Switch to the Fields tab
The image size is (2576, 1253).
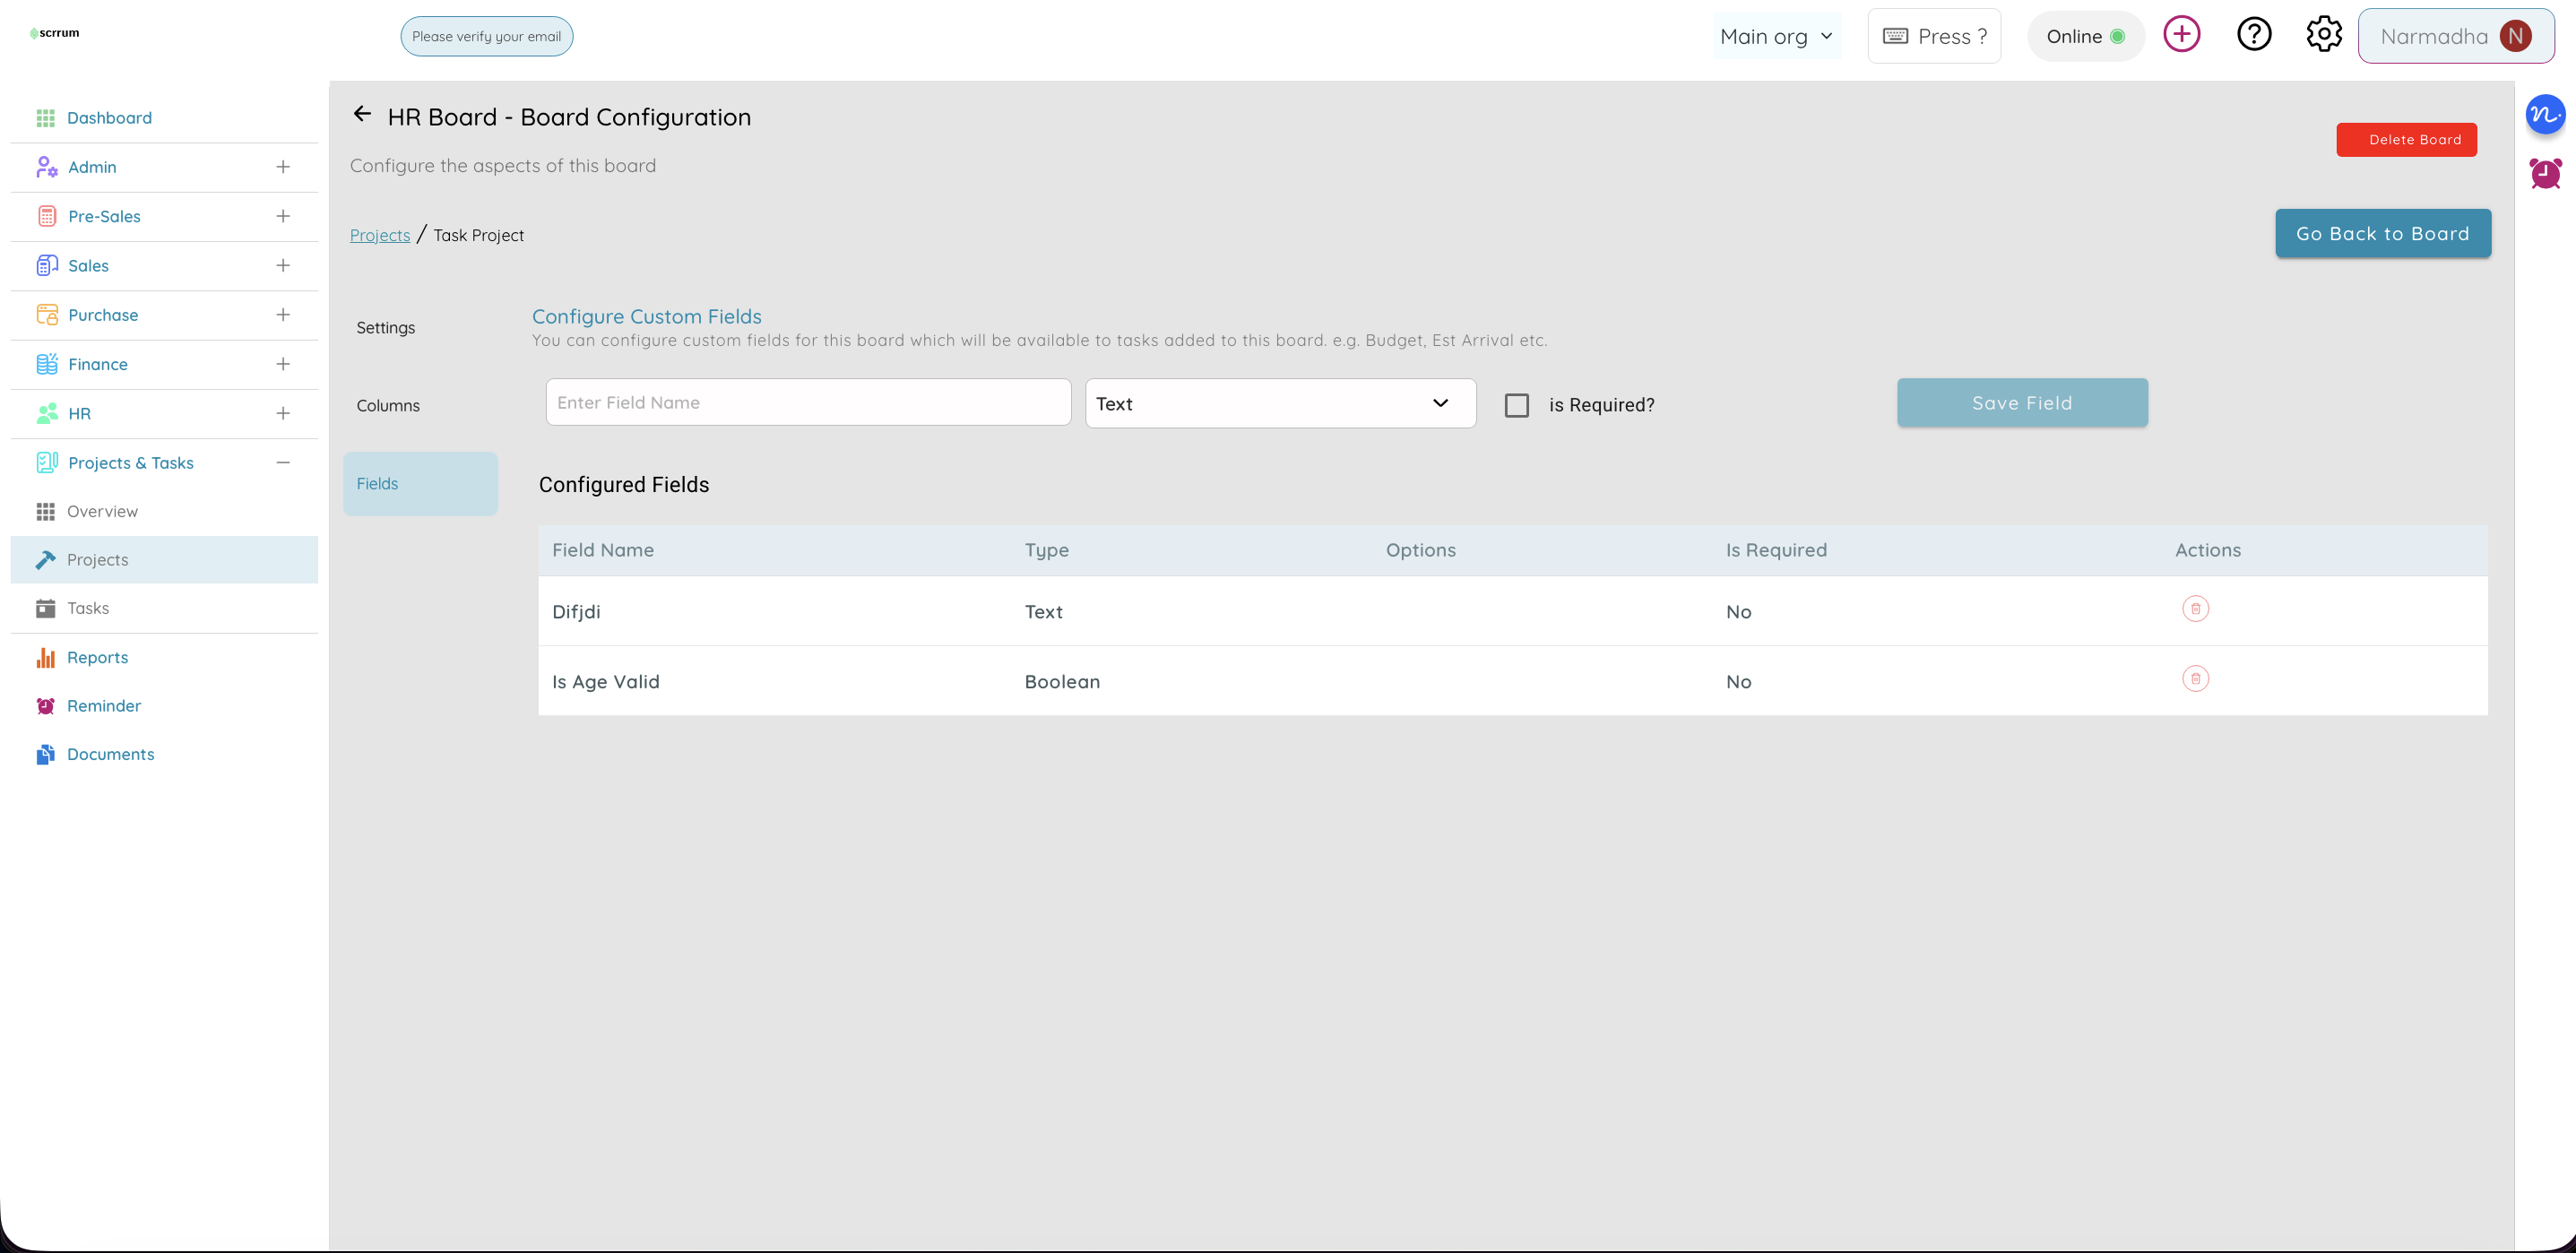coord(419,483)
